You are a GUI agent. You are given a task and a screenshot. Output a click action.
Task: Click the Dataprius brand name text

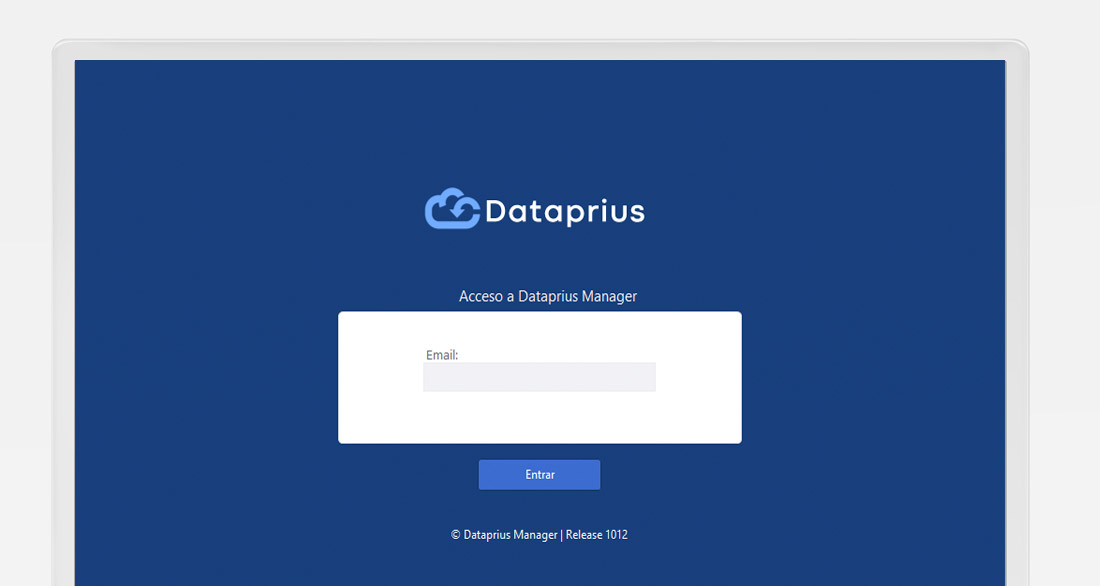(565, 212)
